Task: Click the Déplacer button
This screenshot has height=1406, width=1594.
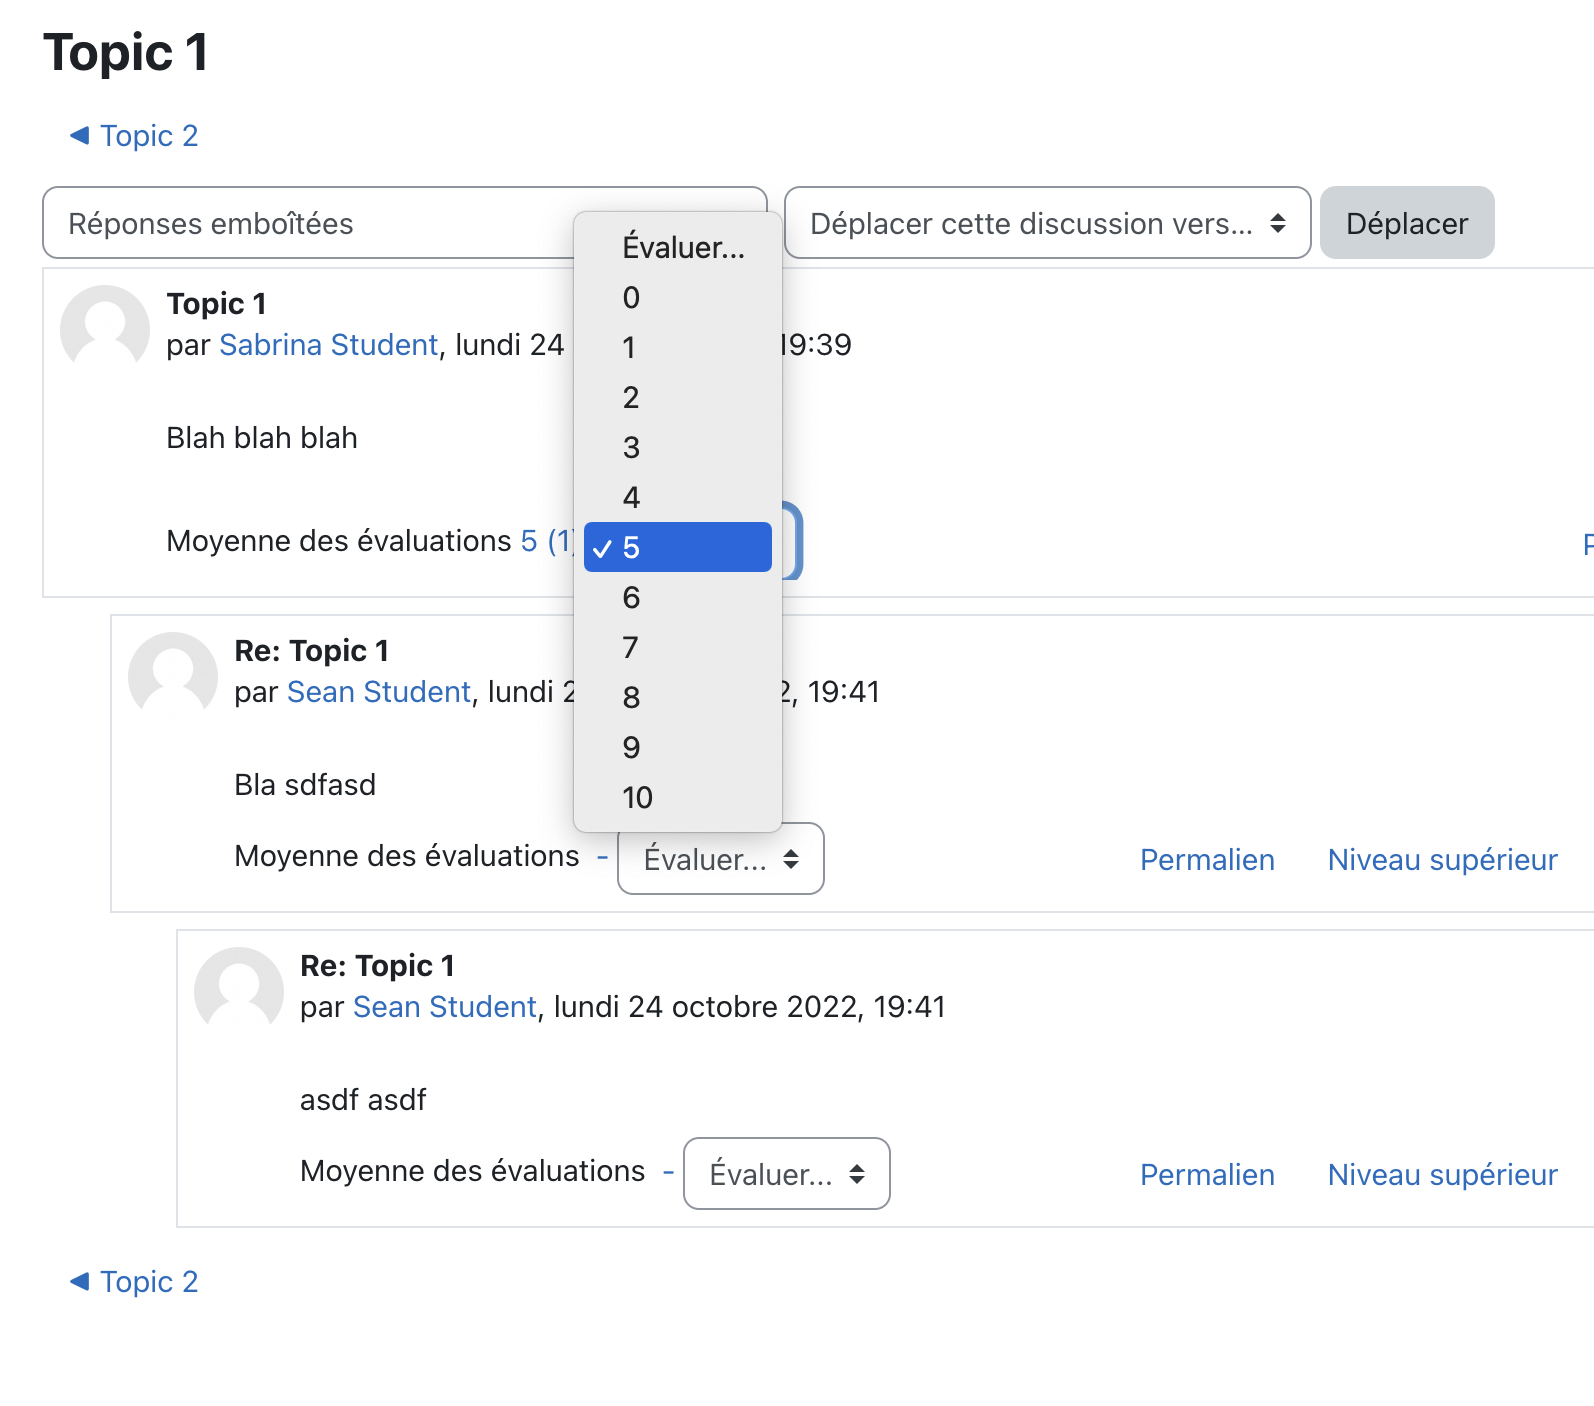Action: [x=1407, y=223]
